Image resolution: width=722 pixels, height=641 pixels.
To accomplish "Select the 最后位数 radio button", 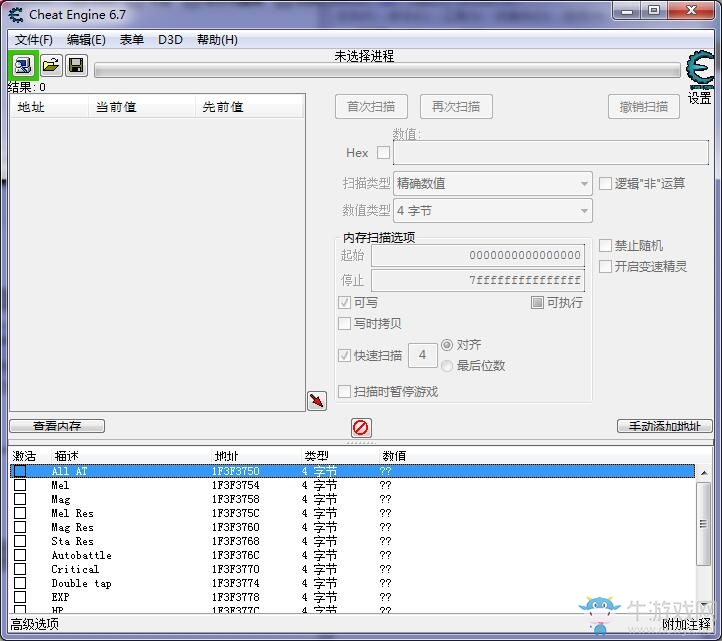I will [447, 366].
